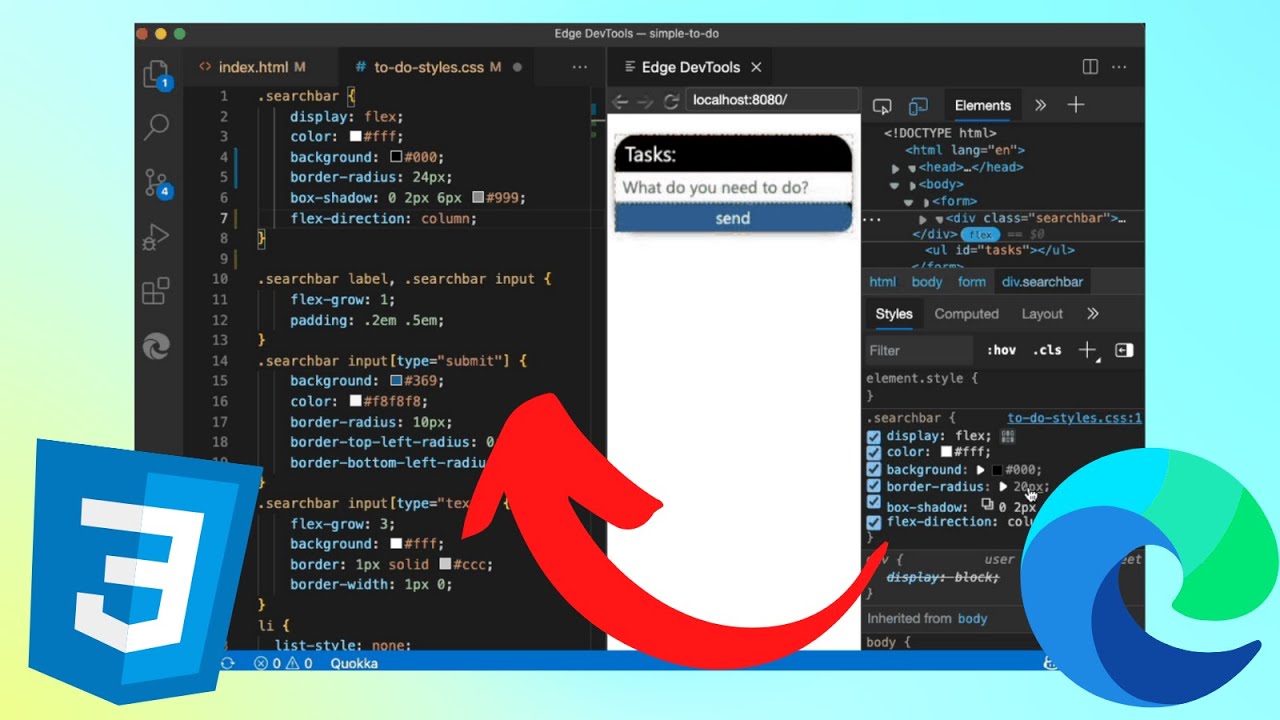Uncheck the display: flex declaration
This screenshot has width=1280, height=720.
click(x=873, y=437)
